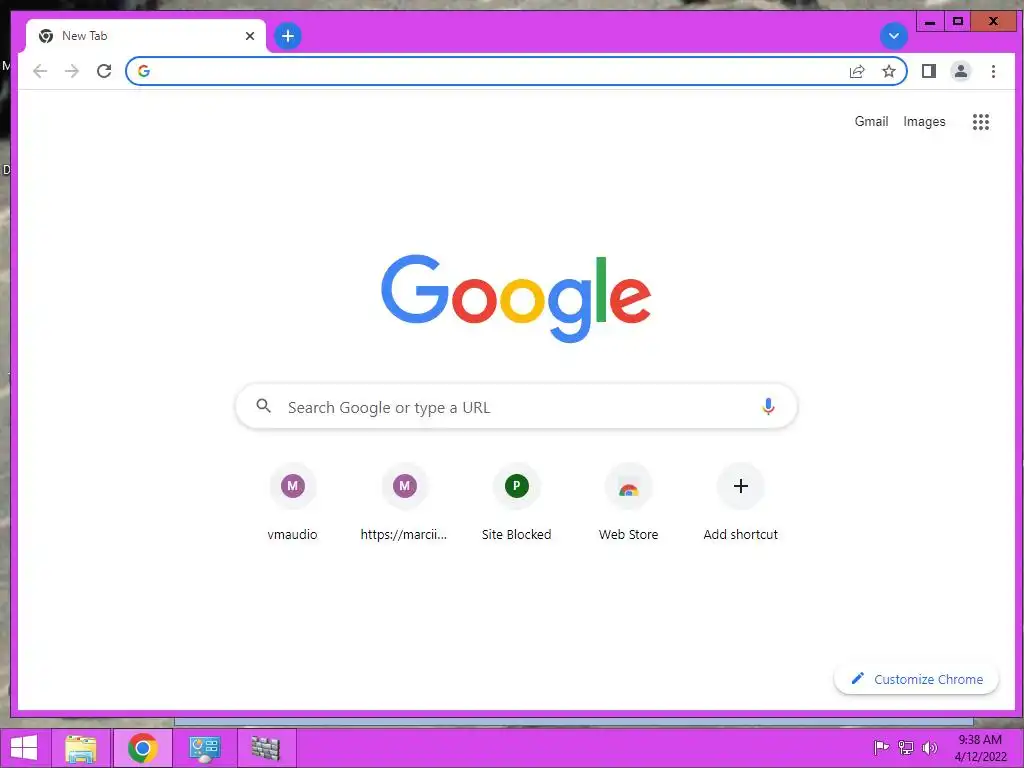
Task: Toggle the side panel
Action: (x=929, y=71)
